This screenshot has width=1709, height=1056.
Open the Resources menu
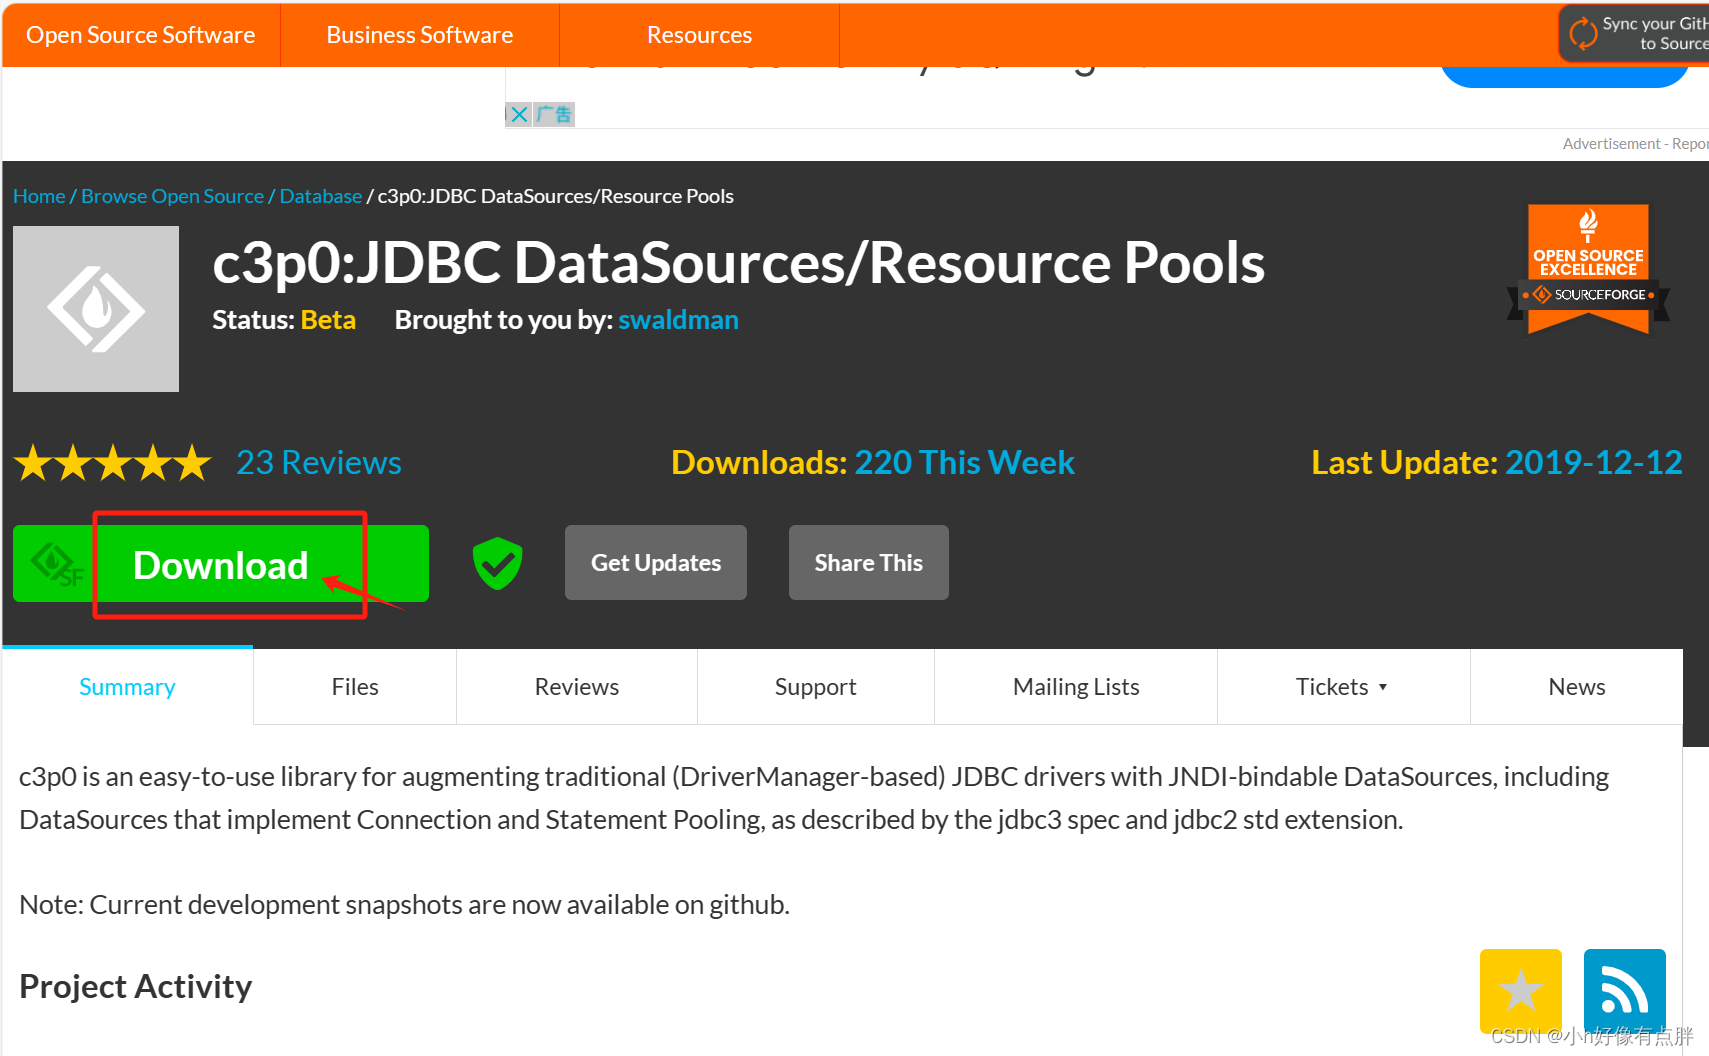click(699, 35)
